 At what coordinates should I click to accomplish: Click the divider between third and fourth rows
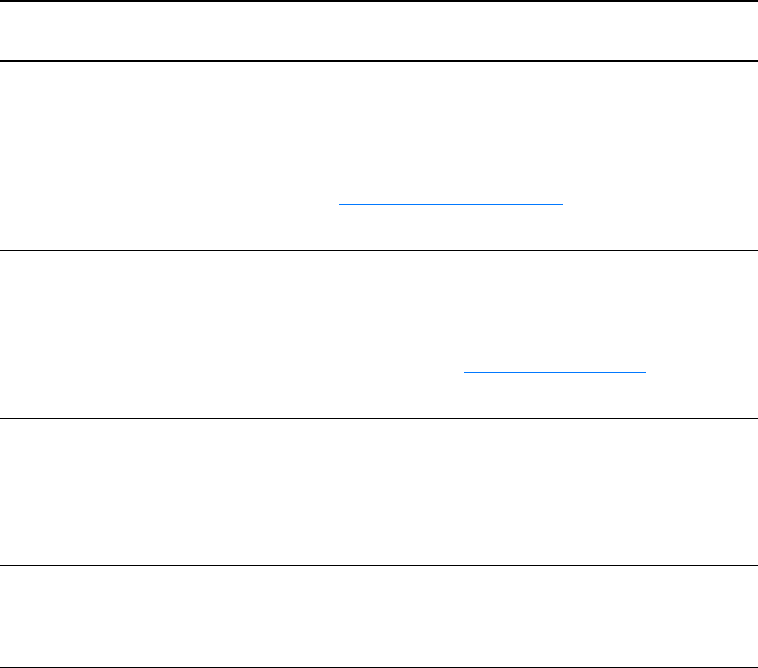[379, 566]
